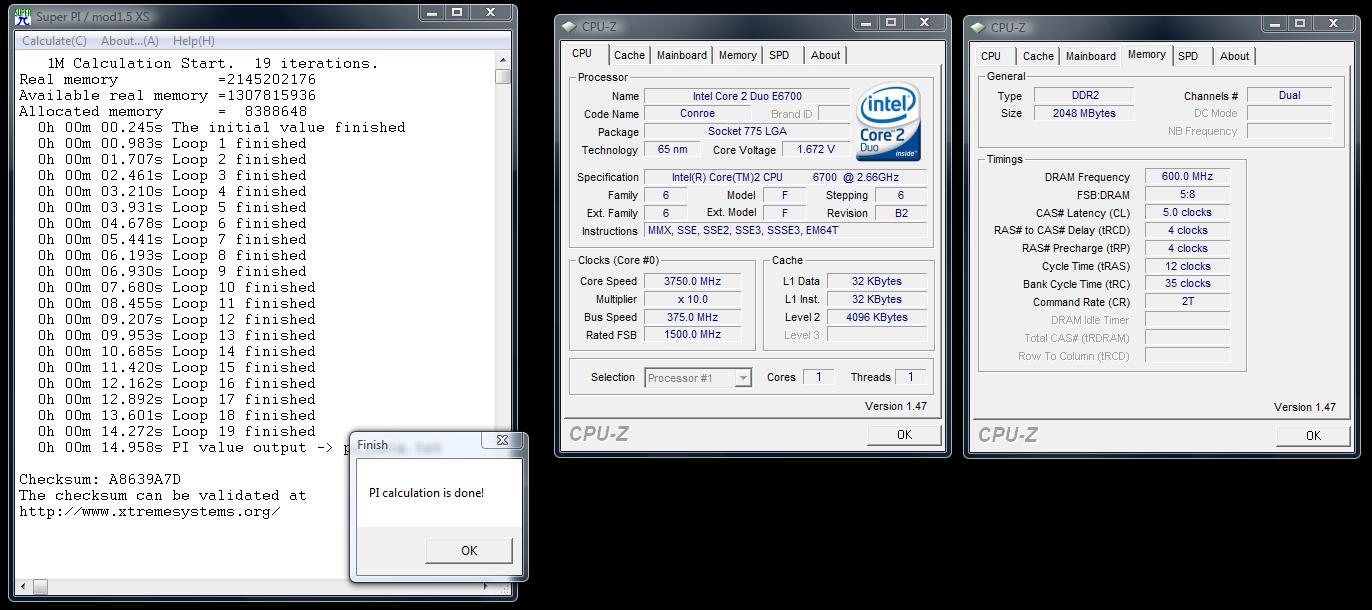
Task: Minimize the CPU-Z Memory window
Action: pyautogui.click(x=1273, y=24)
